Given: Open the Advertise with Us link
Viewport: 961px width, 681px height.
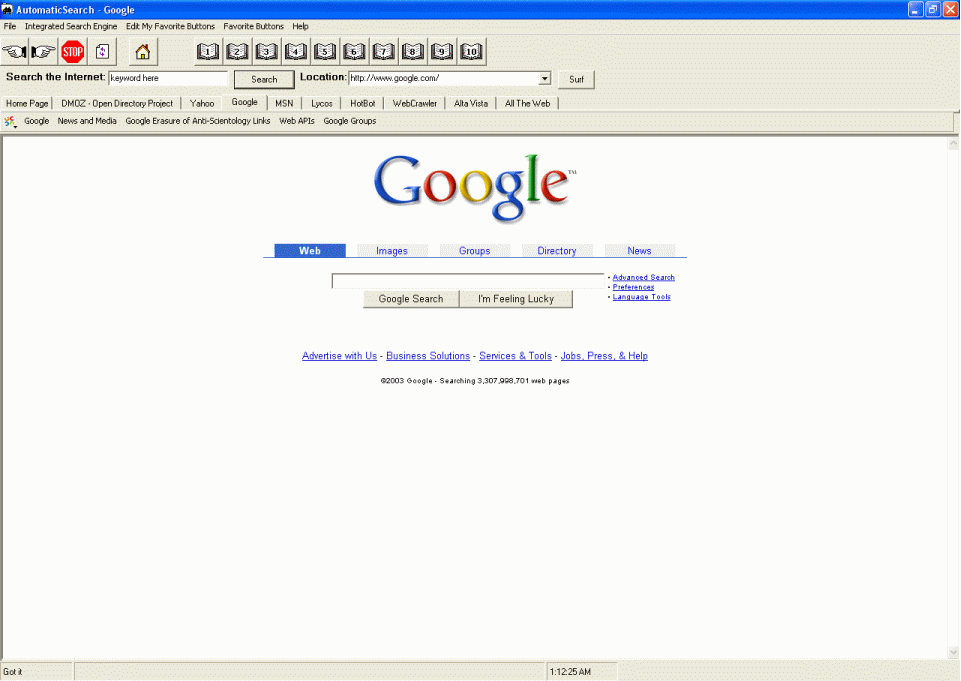Looking at the screenshot, I should tap(340, 356).
